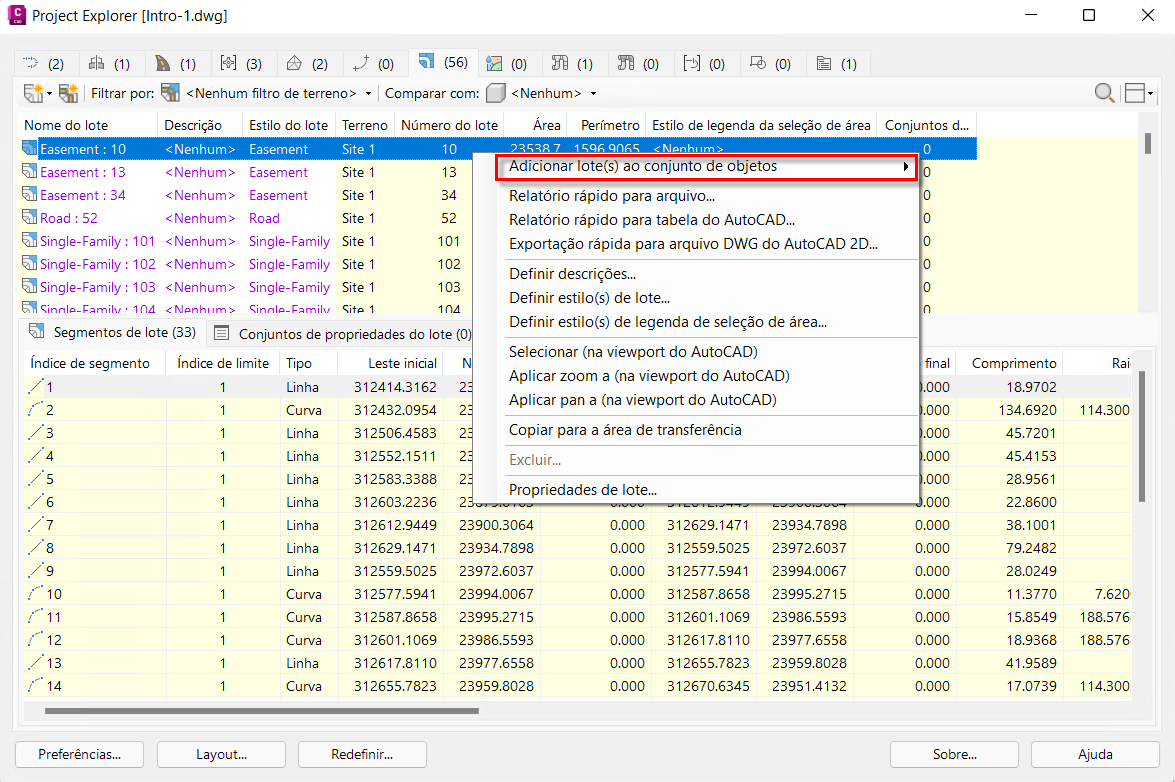Click the horizontal scrollbar of segments table
The width and height of the screenshot is (1175, 782).
click(x=262, y=712)
